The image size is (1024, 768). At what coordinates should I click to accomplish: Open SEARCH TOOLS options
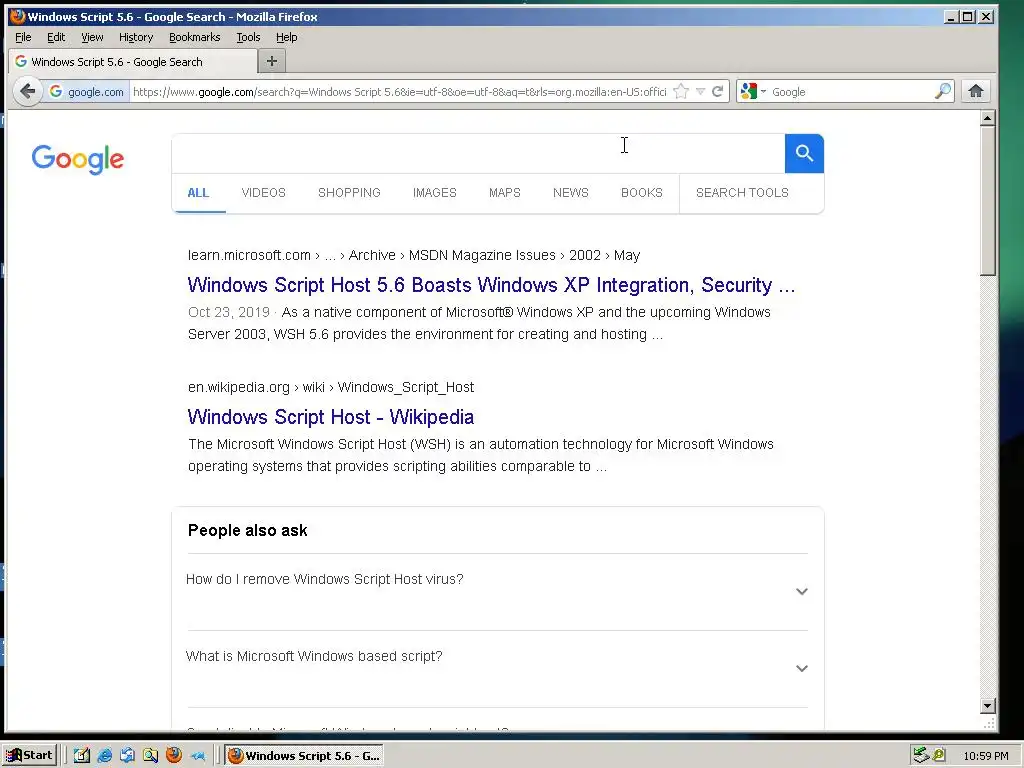coord(743,193)
